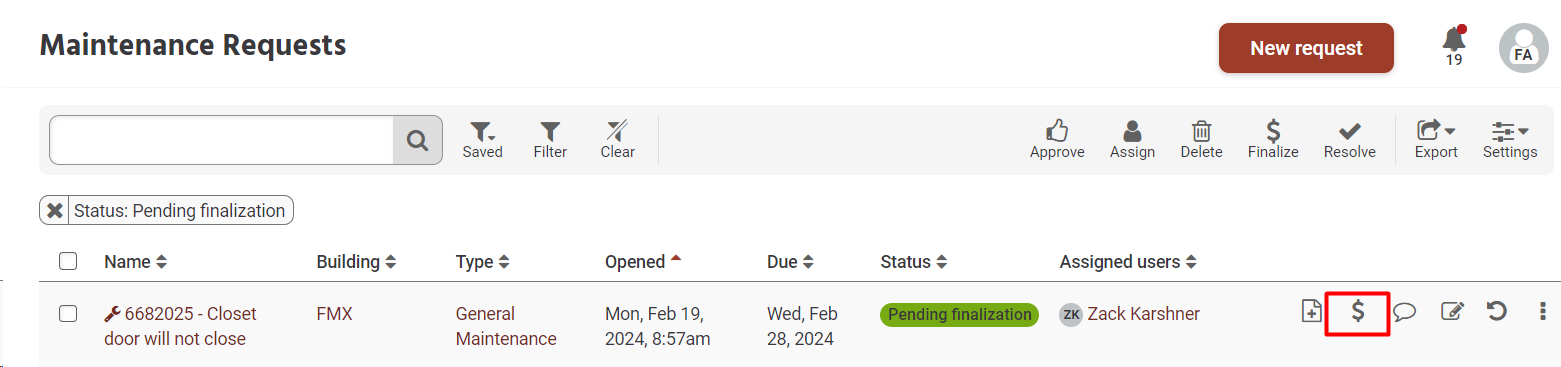Click the New request button

1306,48
